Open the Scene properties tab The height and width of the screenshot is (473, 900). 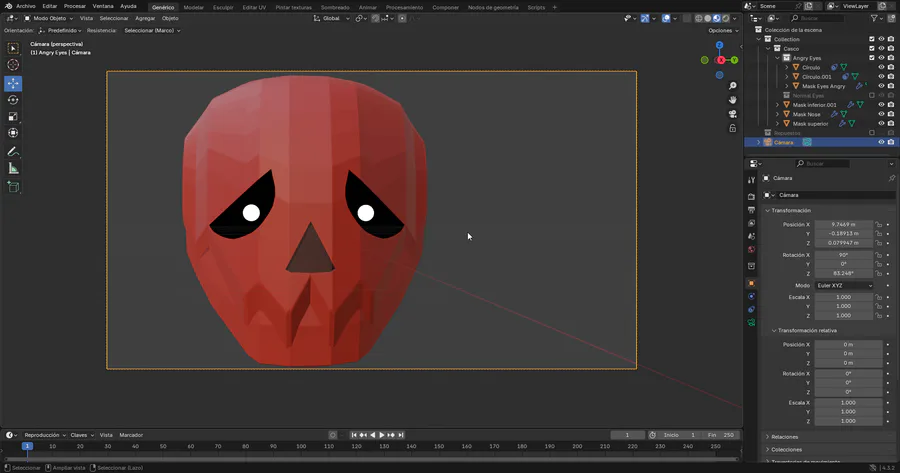(x=751, y=236)
